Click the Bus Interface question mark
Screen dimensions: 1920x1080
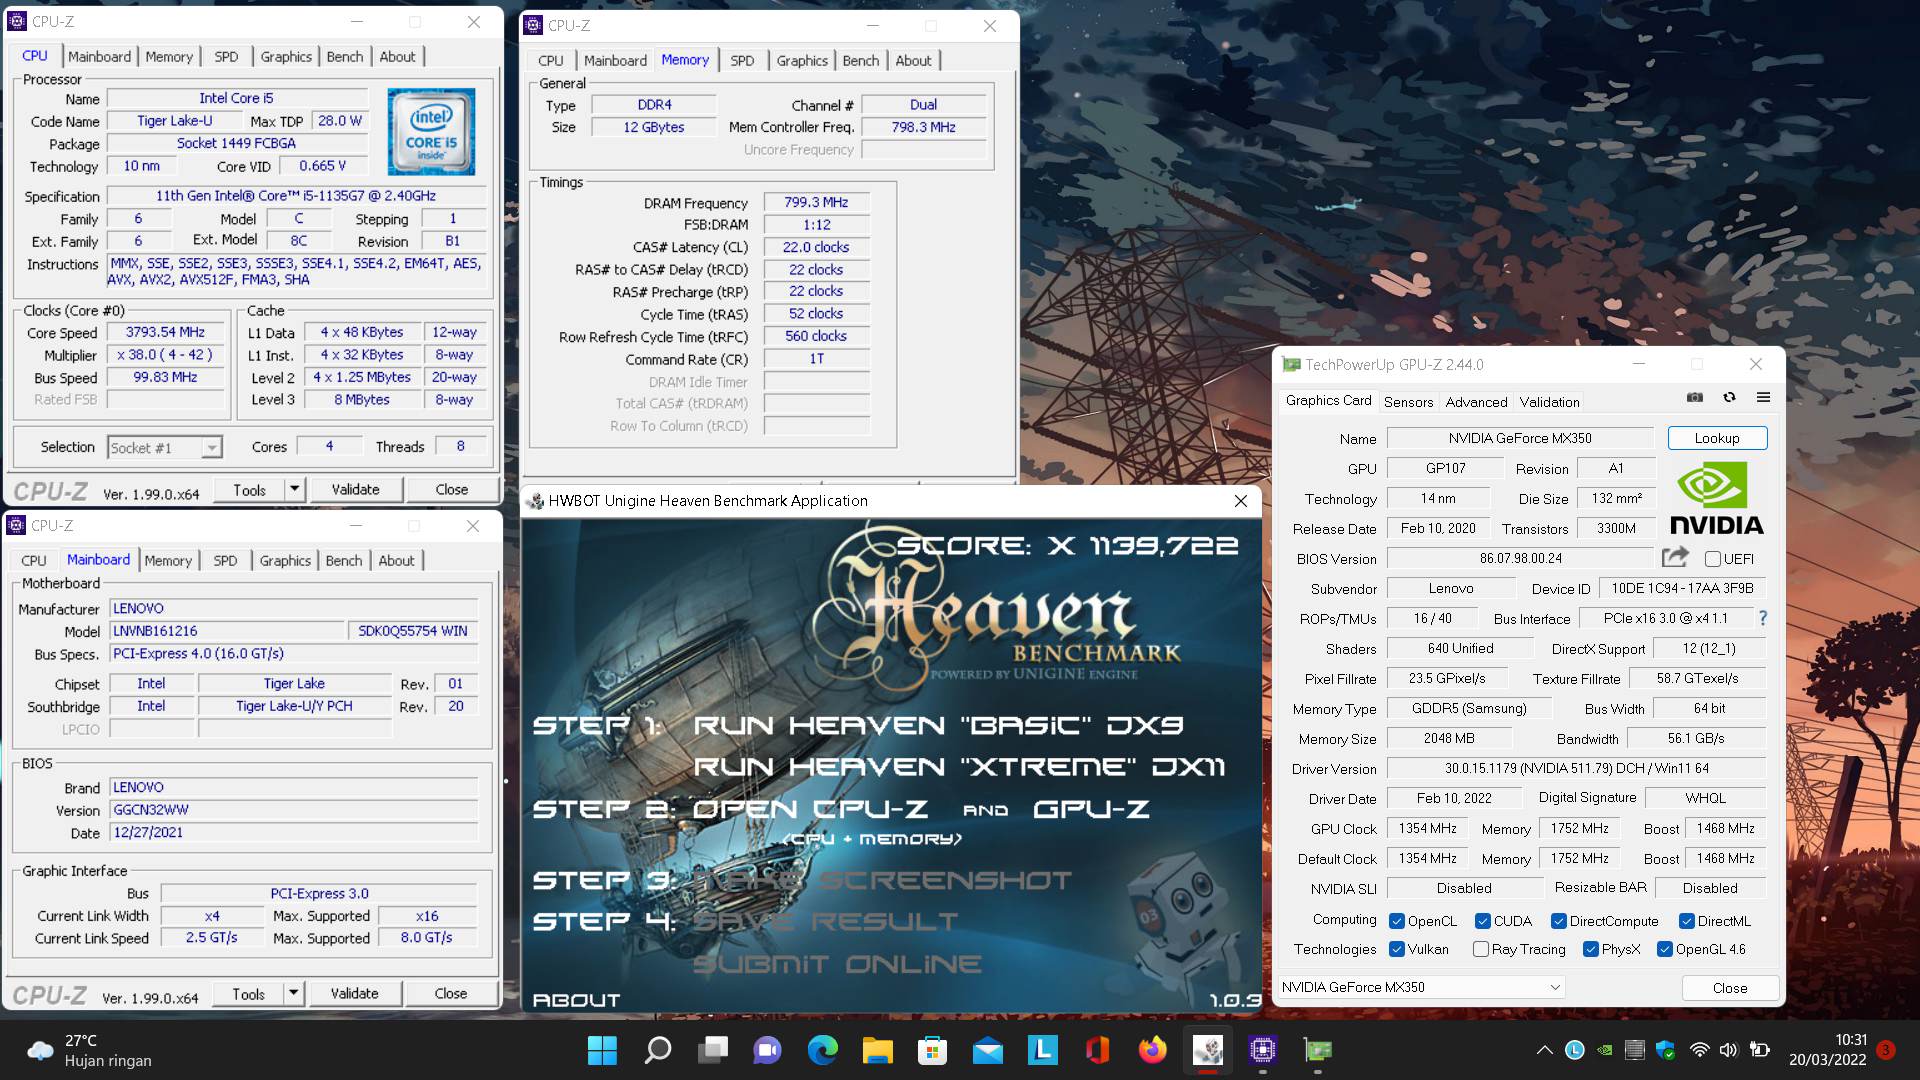click(1763, 618)
